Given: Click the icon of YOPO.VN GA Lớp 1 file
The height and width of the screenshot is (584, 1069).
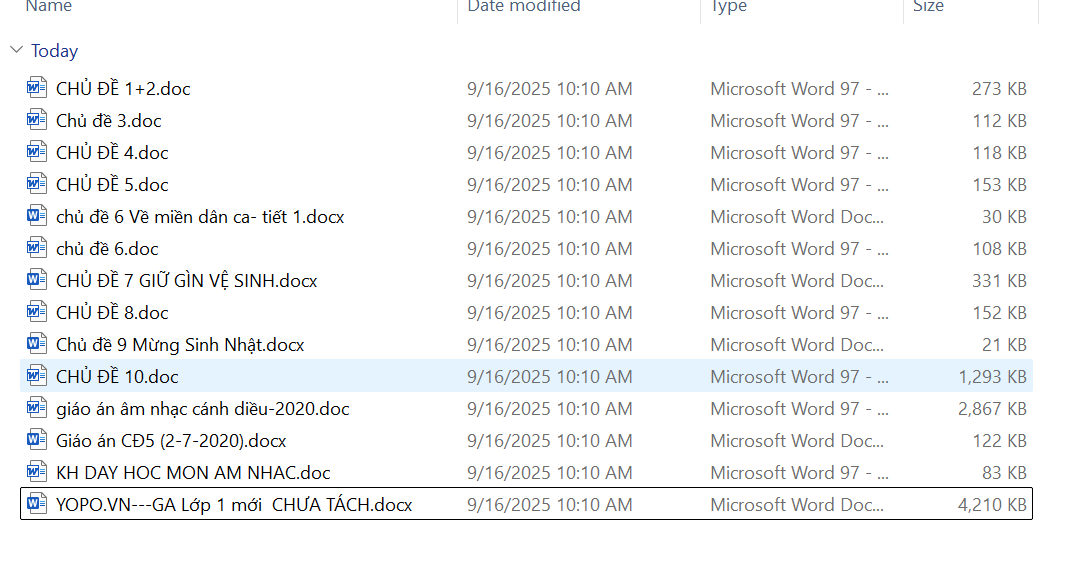Looking at the screenshot, I should [x=37, y=504].
